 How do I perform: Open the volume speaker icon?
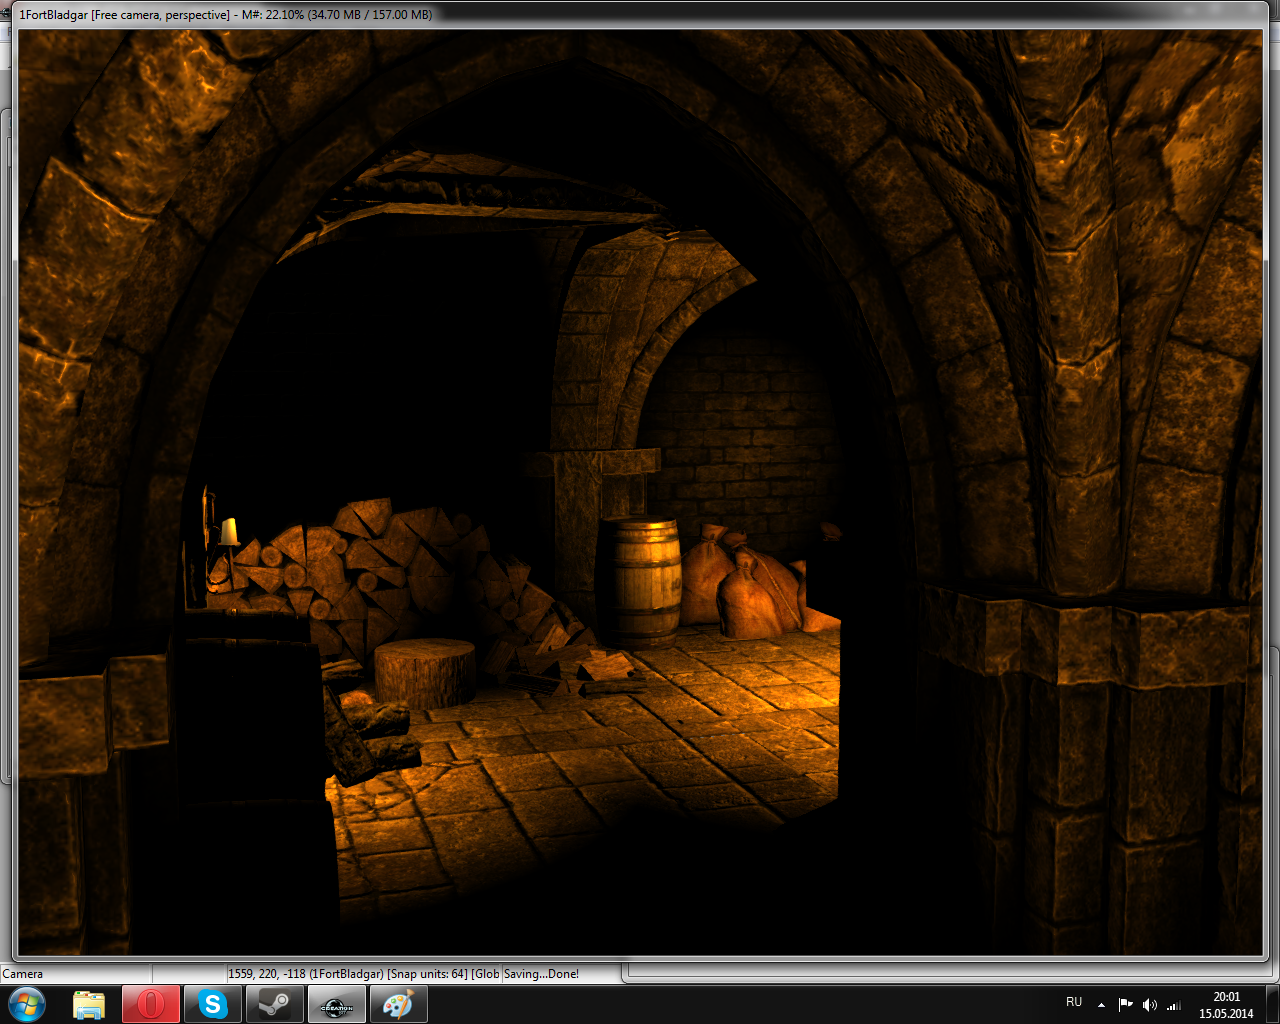tap(1150, 1005)
